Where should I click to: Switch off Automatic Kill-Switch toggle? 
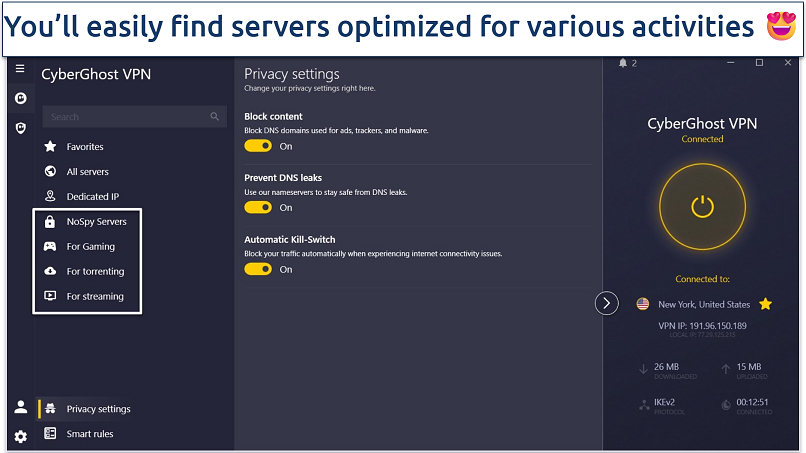(x=258, y=269)
